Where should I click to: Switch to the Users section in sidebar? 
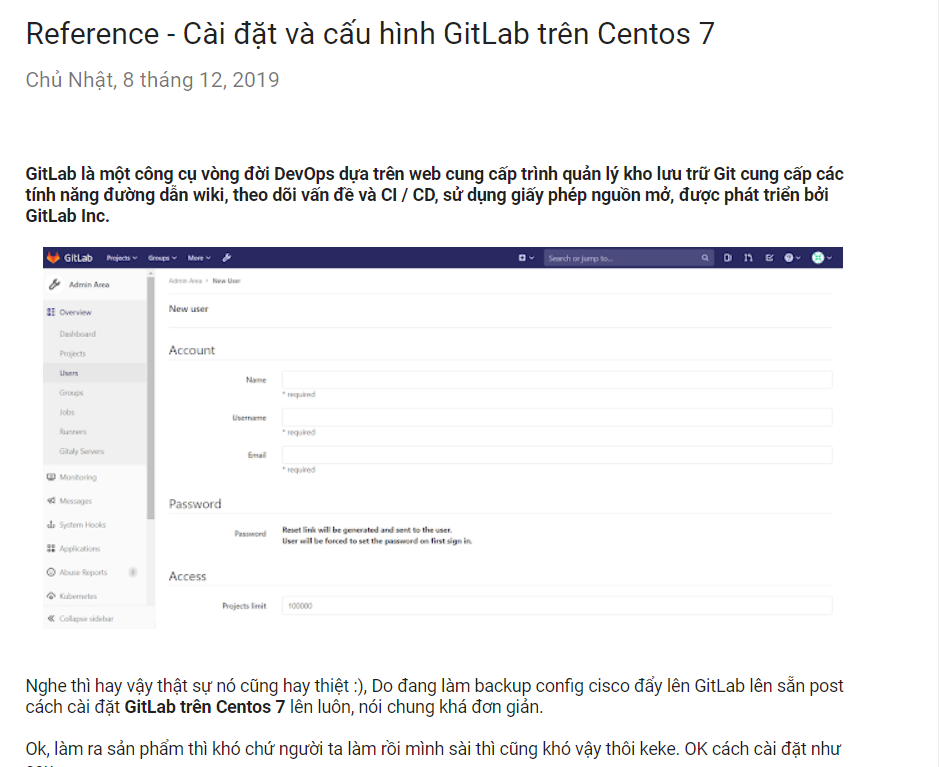click(68, 372)
